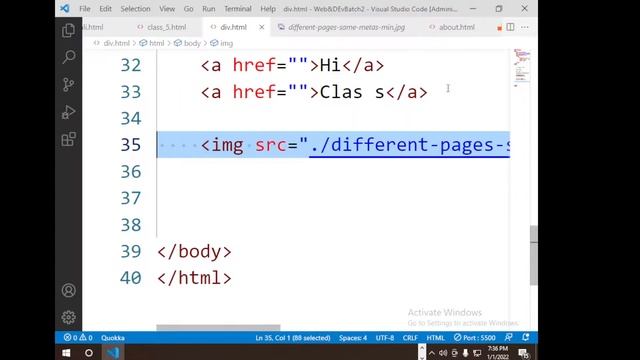Screen dimensions: 640x360
Task: Open the File menu
Action: (x=85, y=9)
